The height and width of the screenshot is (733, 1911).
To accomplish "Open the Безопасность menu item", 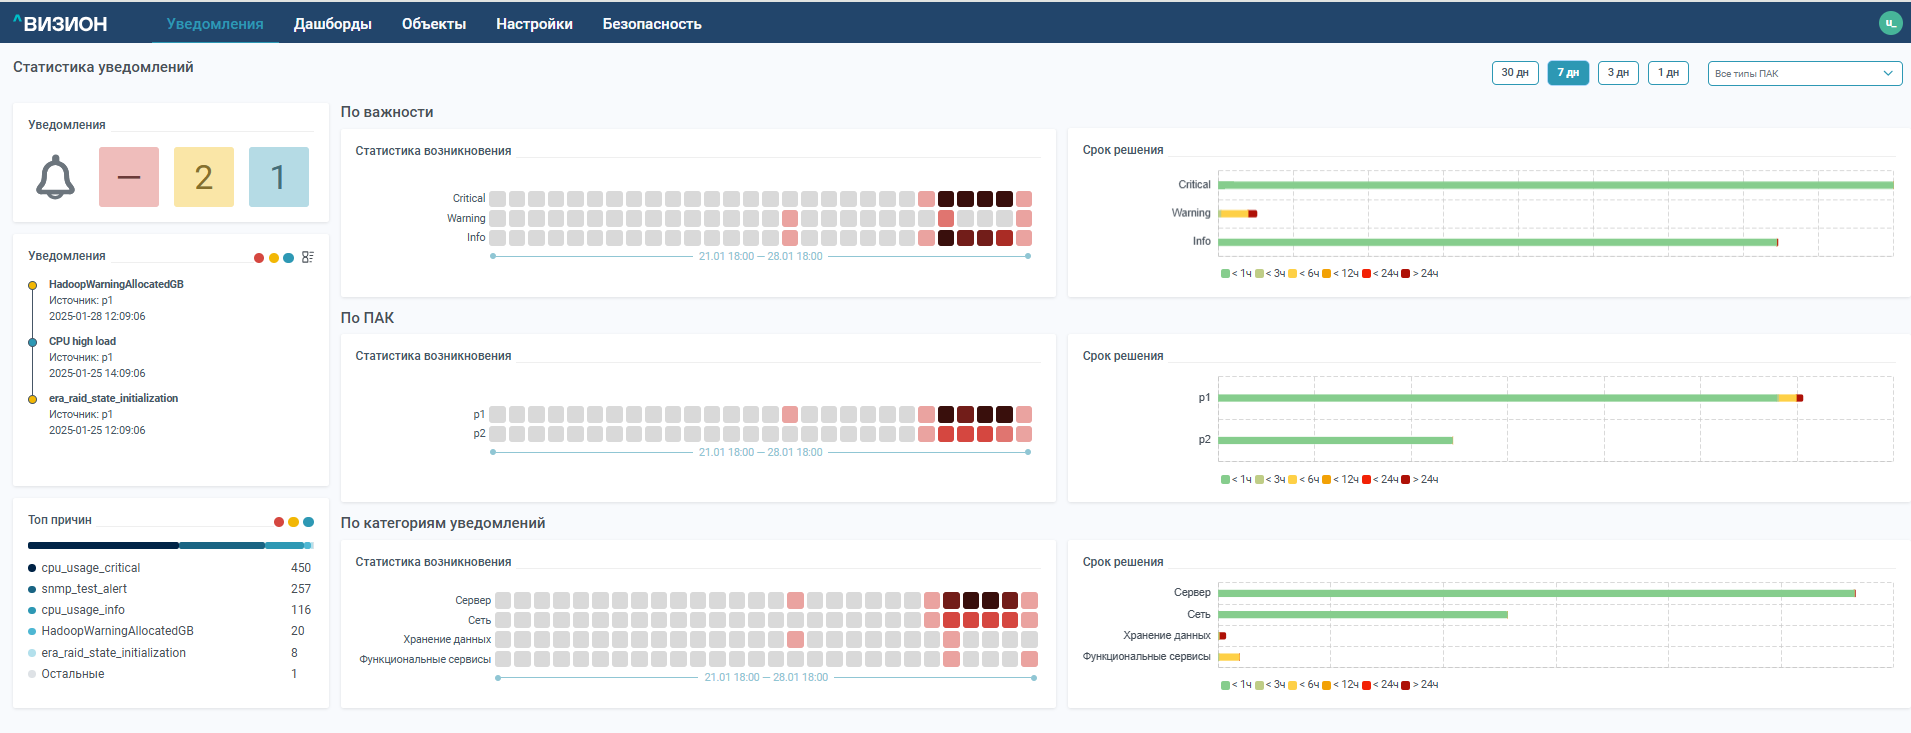I will (651, 24).
